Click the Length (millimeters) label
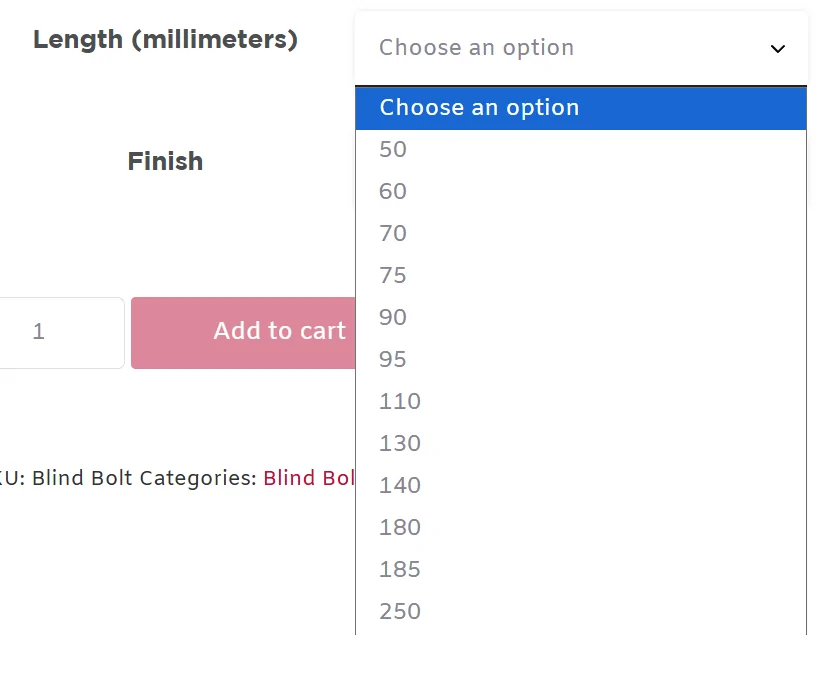831x684 pixels. [165, 40]
